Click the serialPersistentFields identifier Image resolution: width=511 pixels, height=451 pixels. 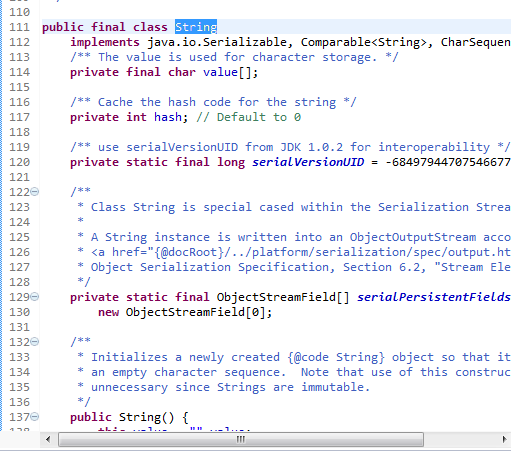click(434, 297)
